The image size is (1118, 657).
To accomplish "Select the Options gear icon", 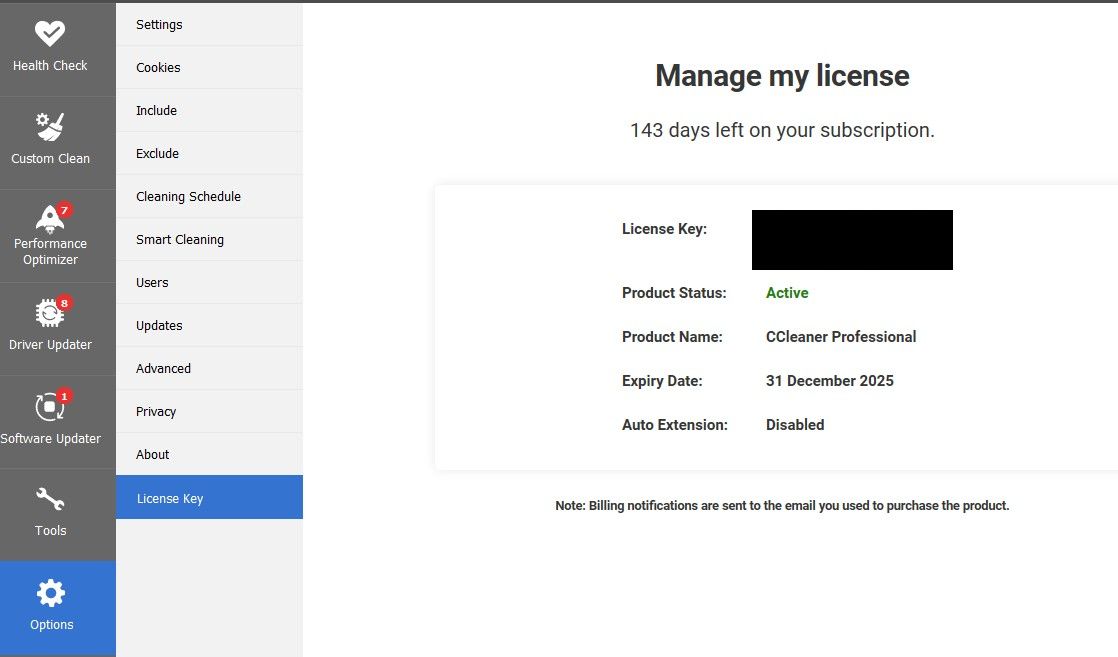I will [x=51, y=593].
